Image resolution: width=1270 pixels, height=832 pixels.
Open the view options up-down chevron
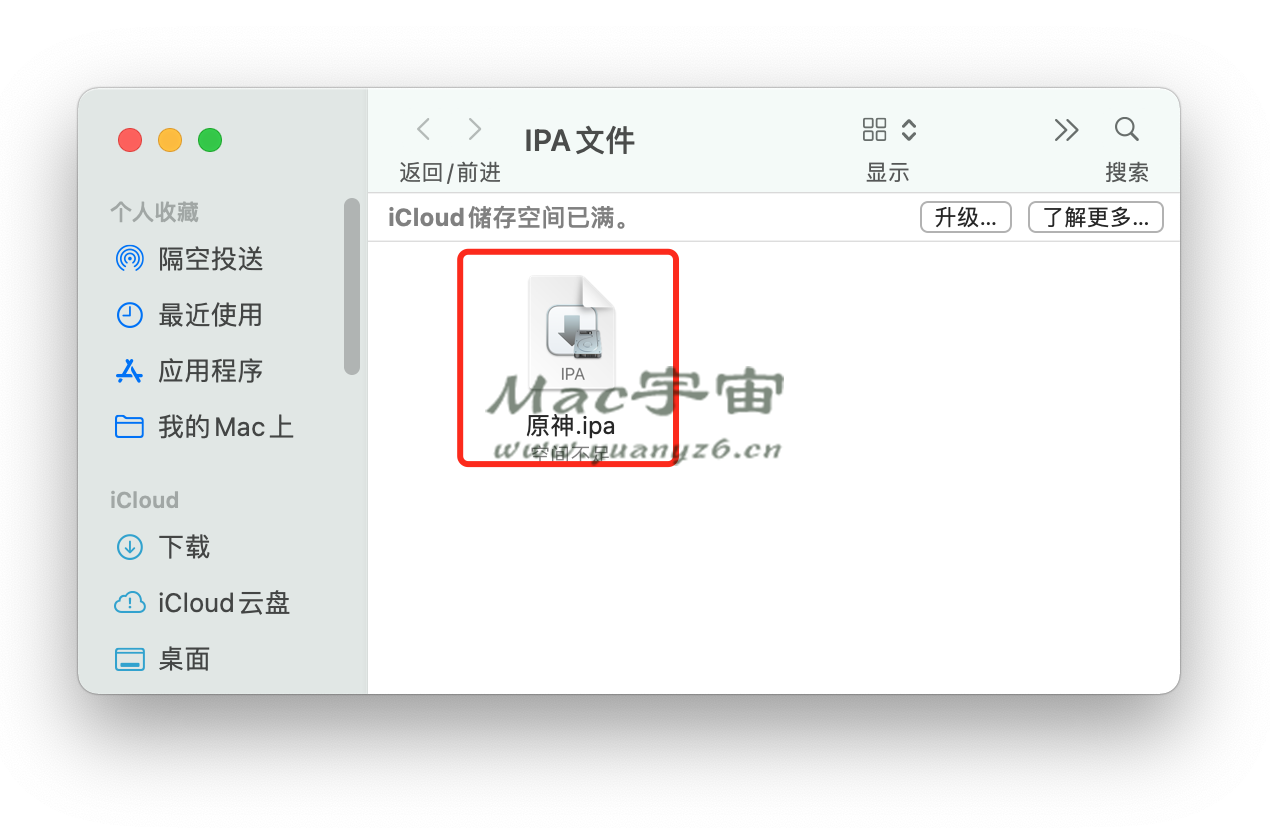tap(908, 129)
